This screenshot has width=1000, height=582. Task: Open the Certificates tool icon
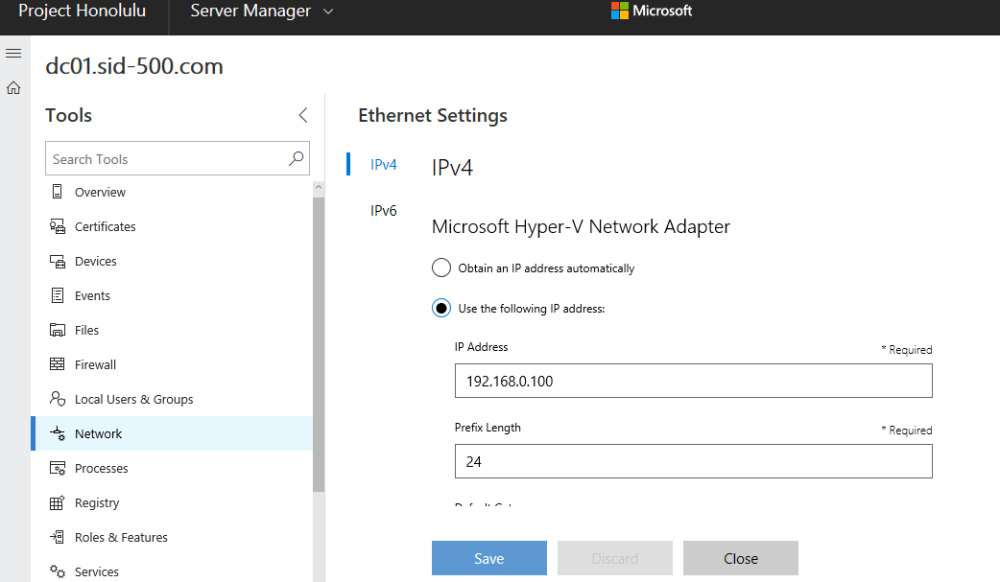click(57, 227)
